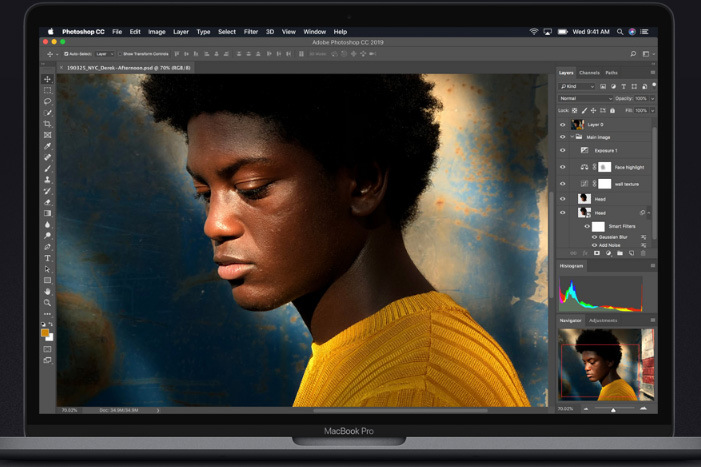Select the Horizontal Type tool
Image resolution: width=701 pixels, height=467 pixels.
click(47, 258)
